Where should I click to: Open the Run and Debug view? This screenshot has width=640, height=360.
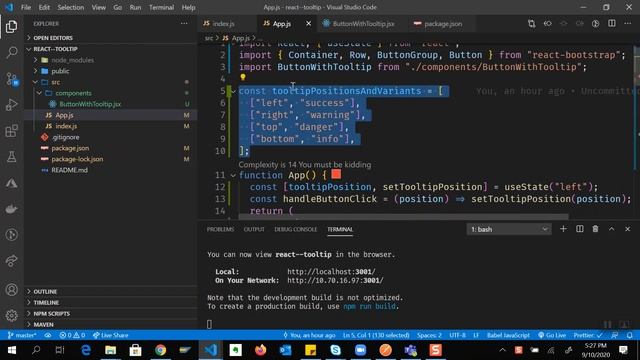(11, 105)
